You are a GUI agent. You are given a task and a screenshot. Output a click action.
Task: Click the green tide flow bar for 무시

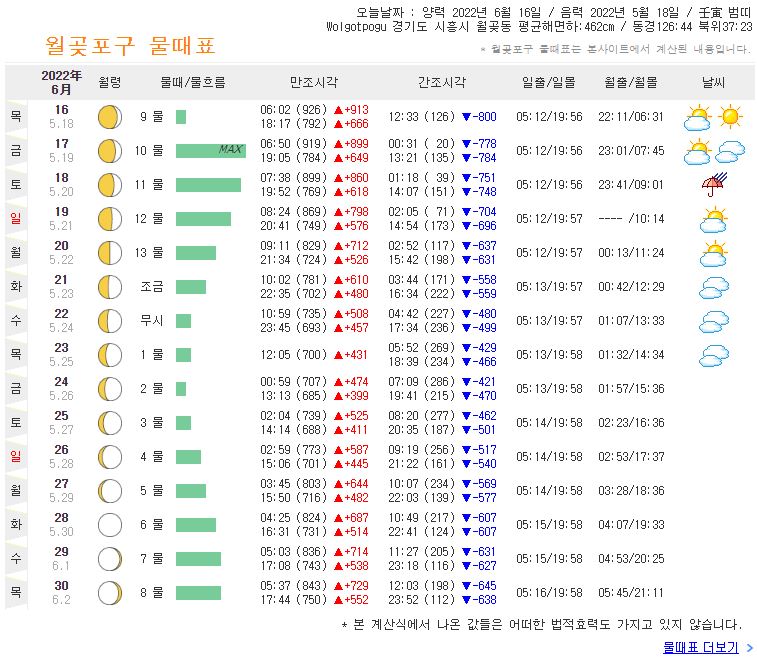point(183,321)
